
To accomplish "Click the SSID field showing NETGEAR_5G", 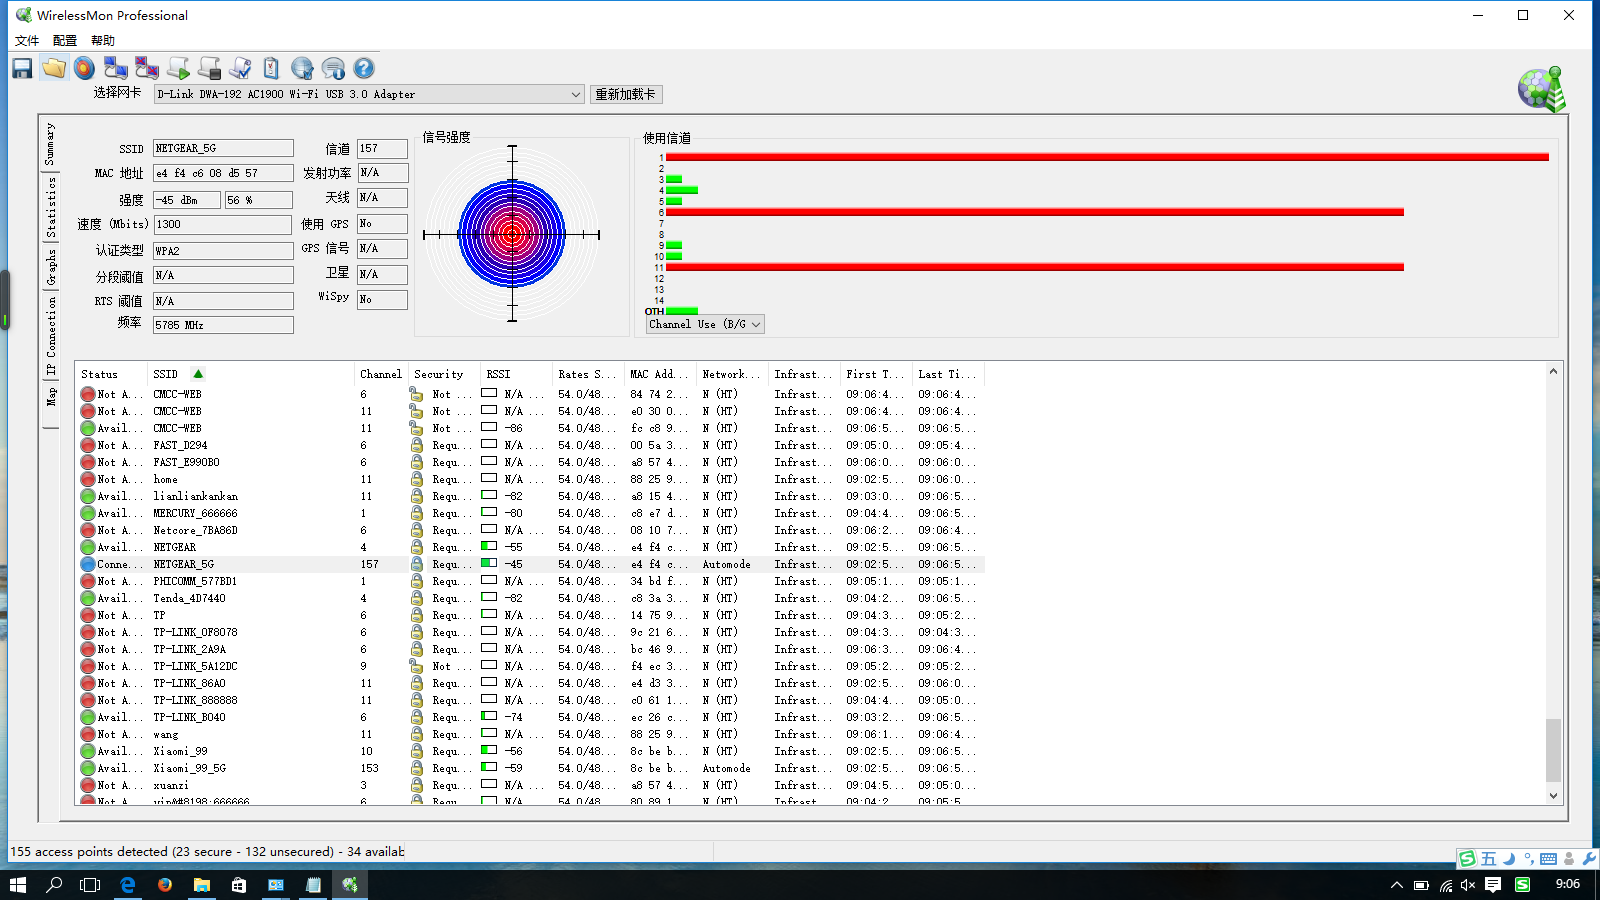I will click(x=223, y=148).
